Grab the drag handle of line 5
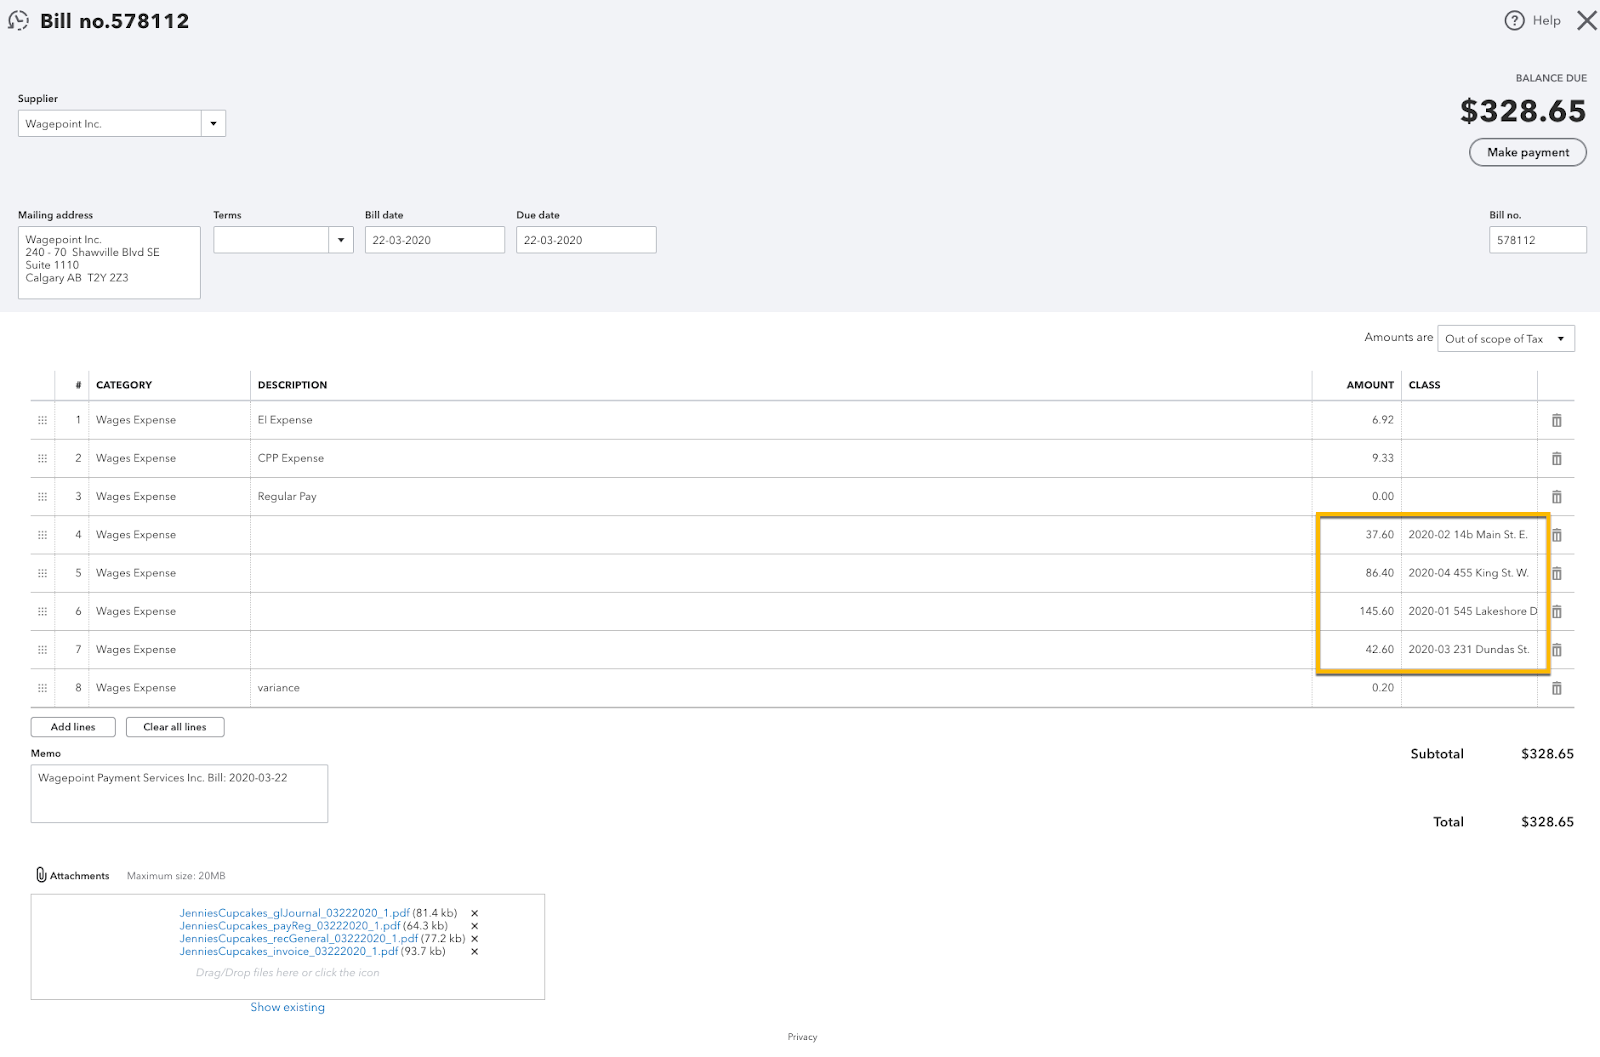 pyautogui.click(x=42, y=574)
